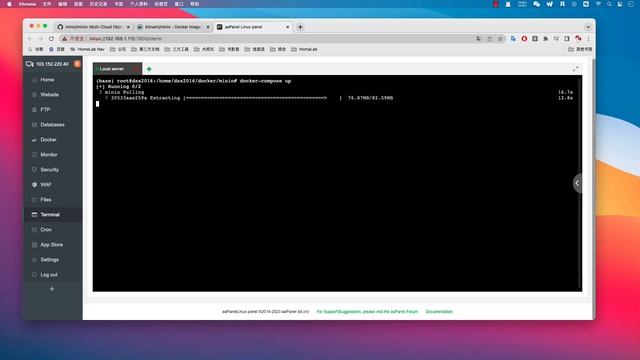Toggle the browser side panel icon
The height and width of the screenshot is (360, 640).
[x=567, y=38]
